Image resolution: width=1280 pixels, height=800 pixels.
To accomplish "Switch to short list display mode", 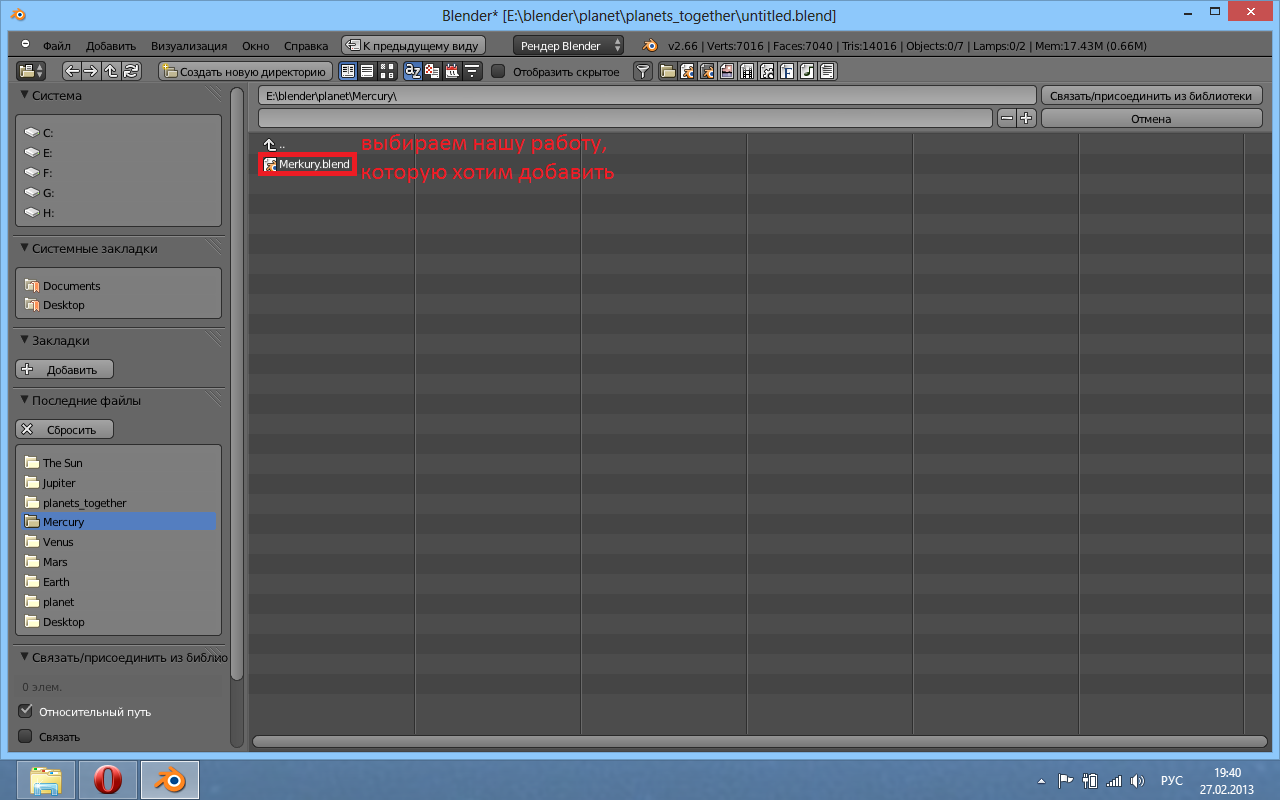I will coord(348,71).
